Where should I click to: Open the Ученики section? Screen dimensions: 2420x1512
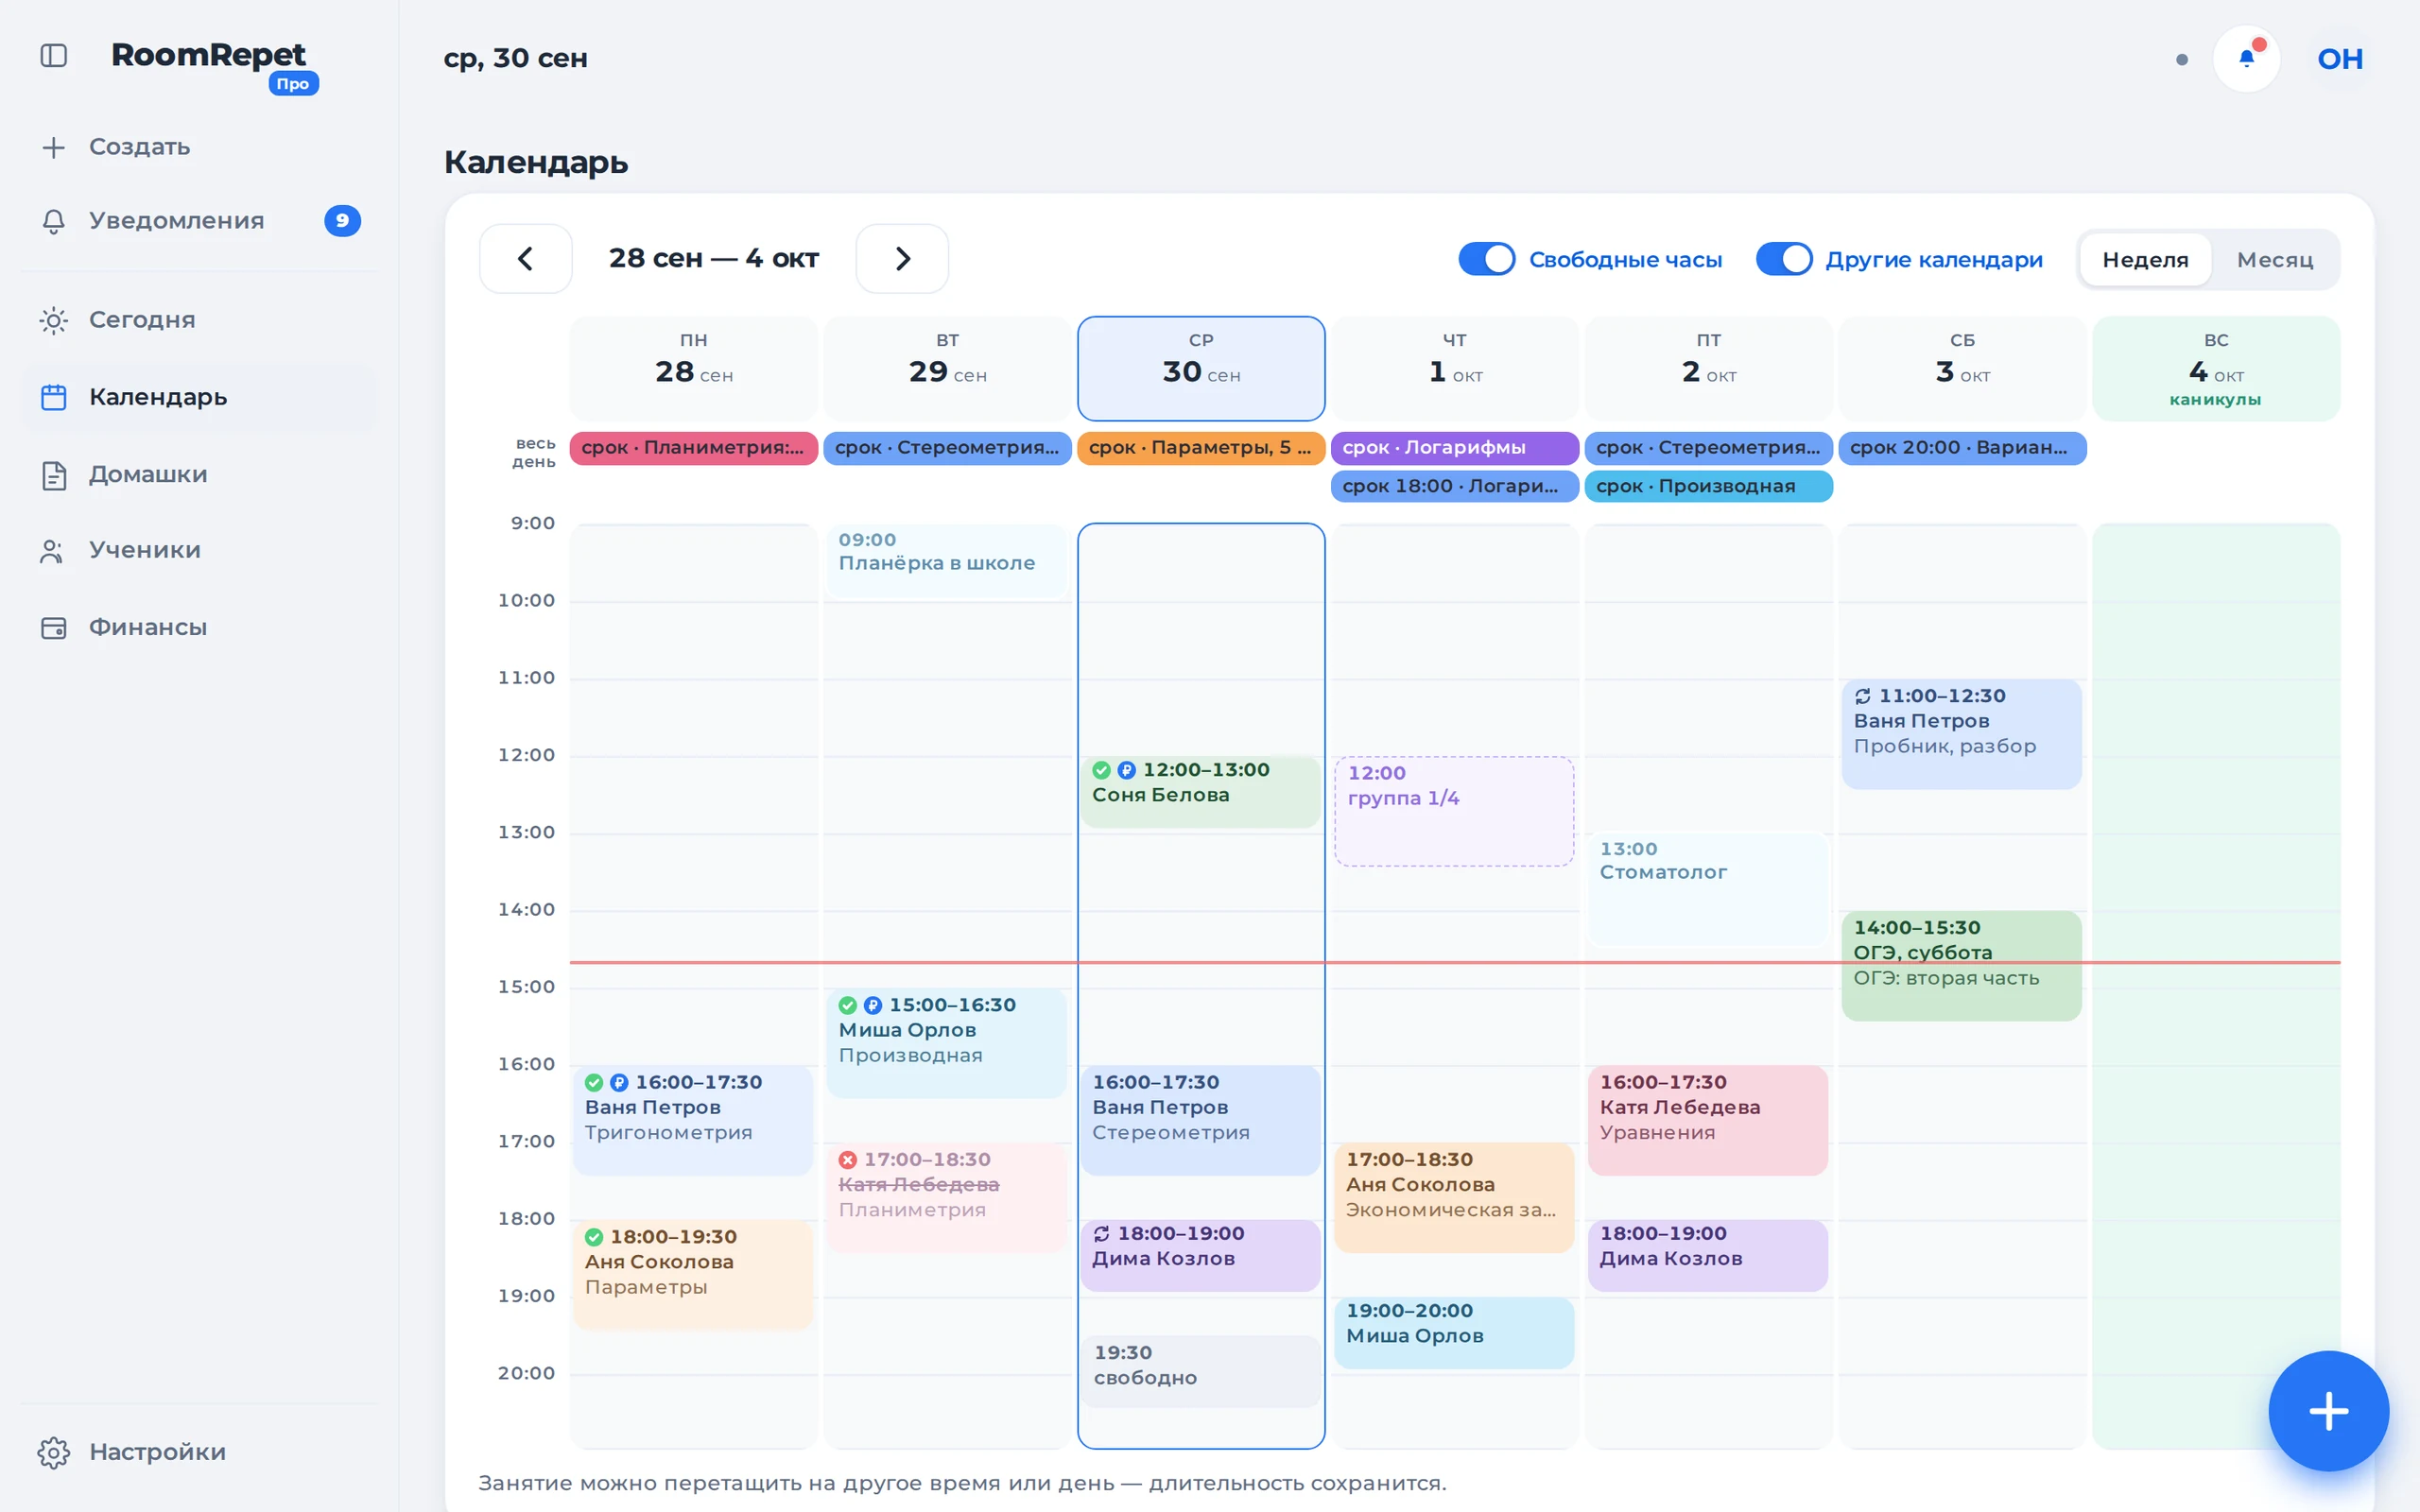pos(198,551)
